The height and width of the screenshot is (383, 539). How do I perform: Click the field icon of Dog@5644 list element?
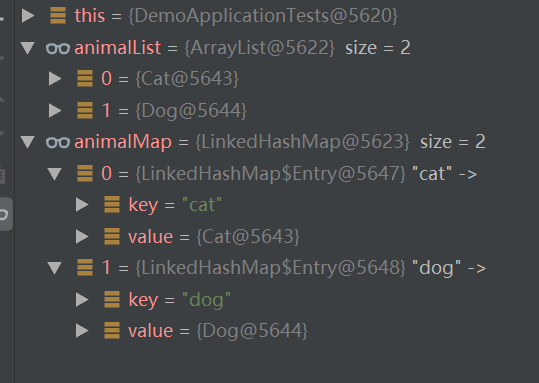click(85, 110)
